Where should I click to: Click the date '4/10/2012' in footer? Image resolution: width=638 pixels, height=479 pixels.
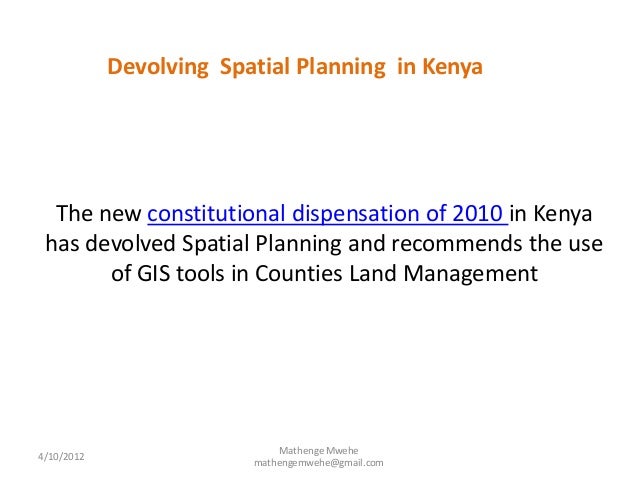[x=61, y=457]
